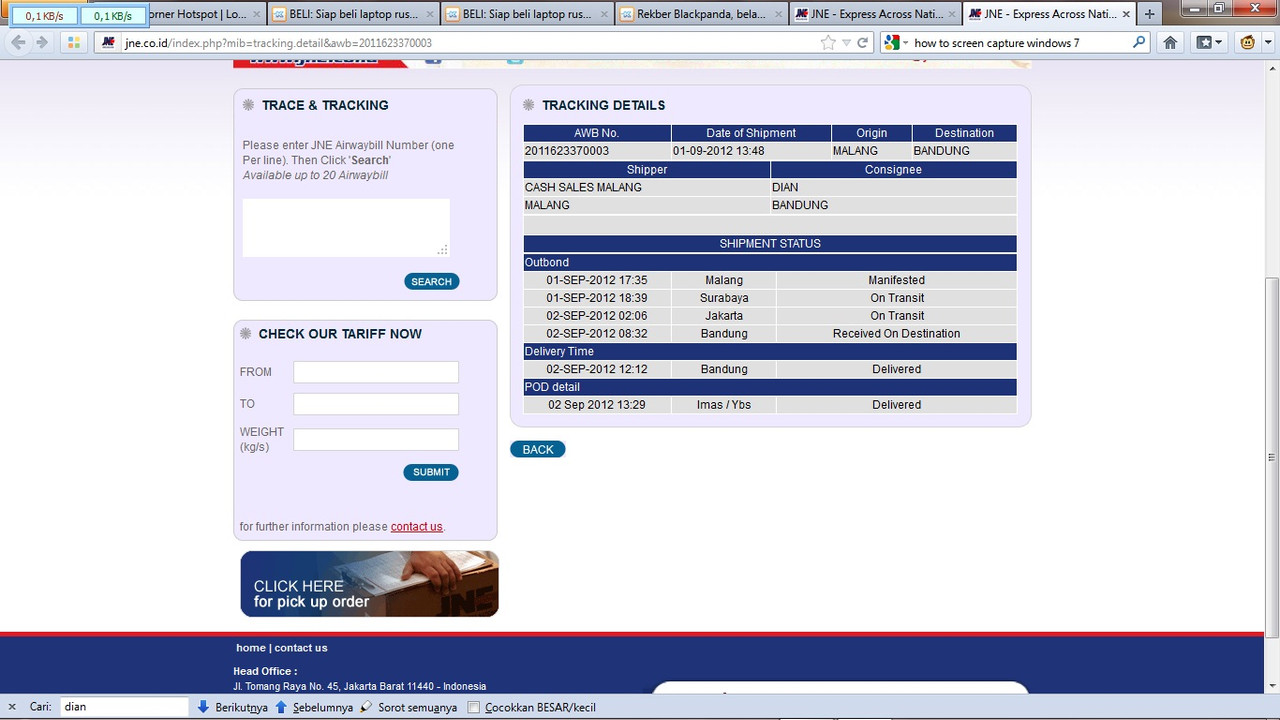
Task: Open a new tab with the plus button
Action: tap(1149, 14)
